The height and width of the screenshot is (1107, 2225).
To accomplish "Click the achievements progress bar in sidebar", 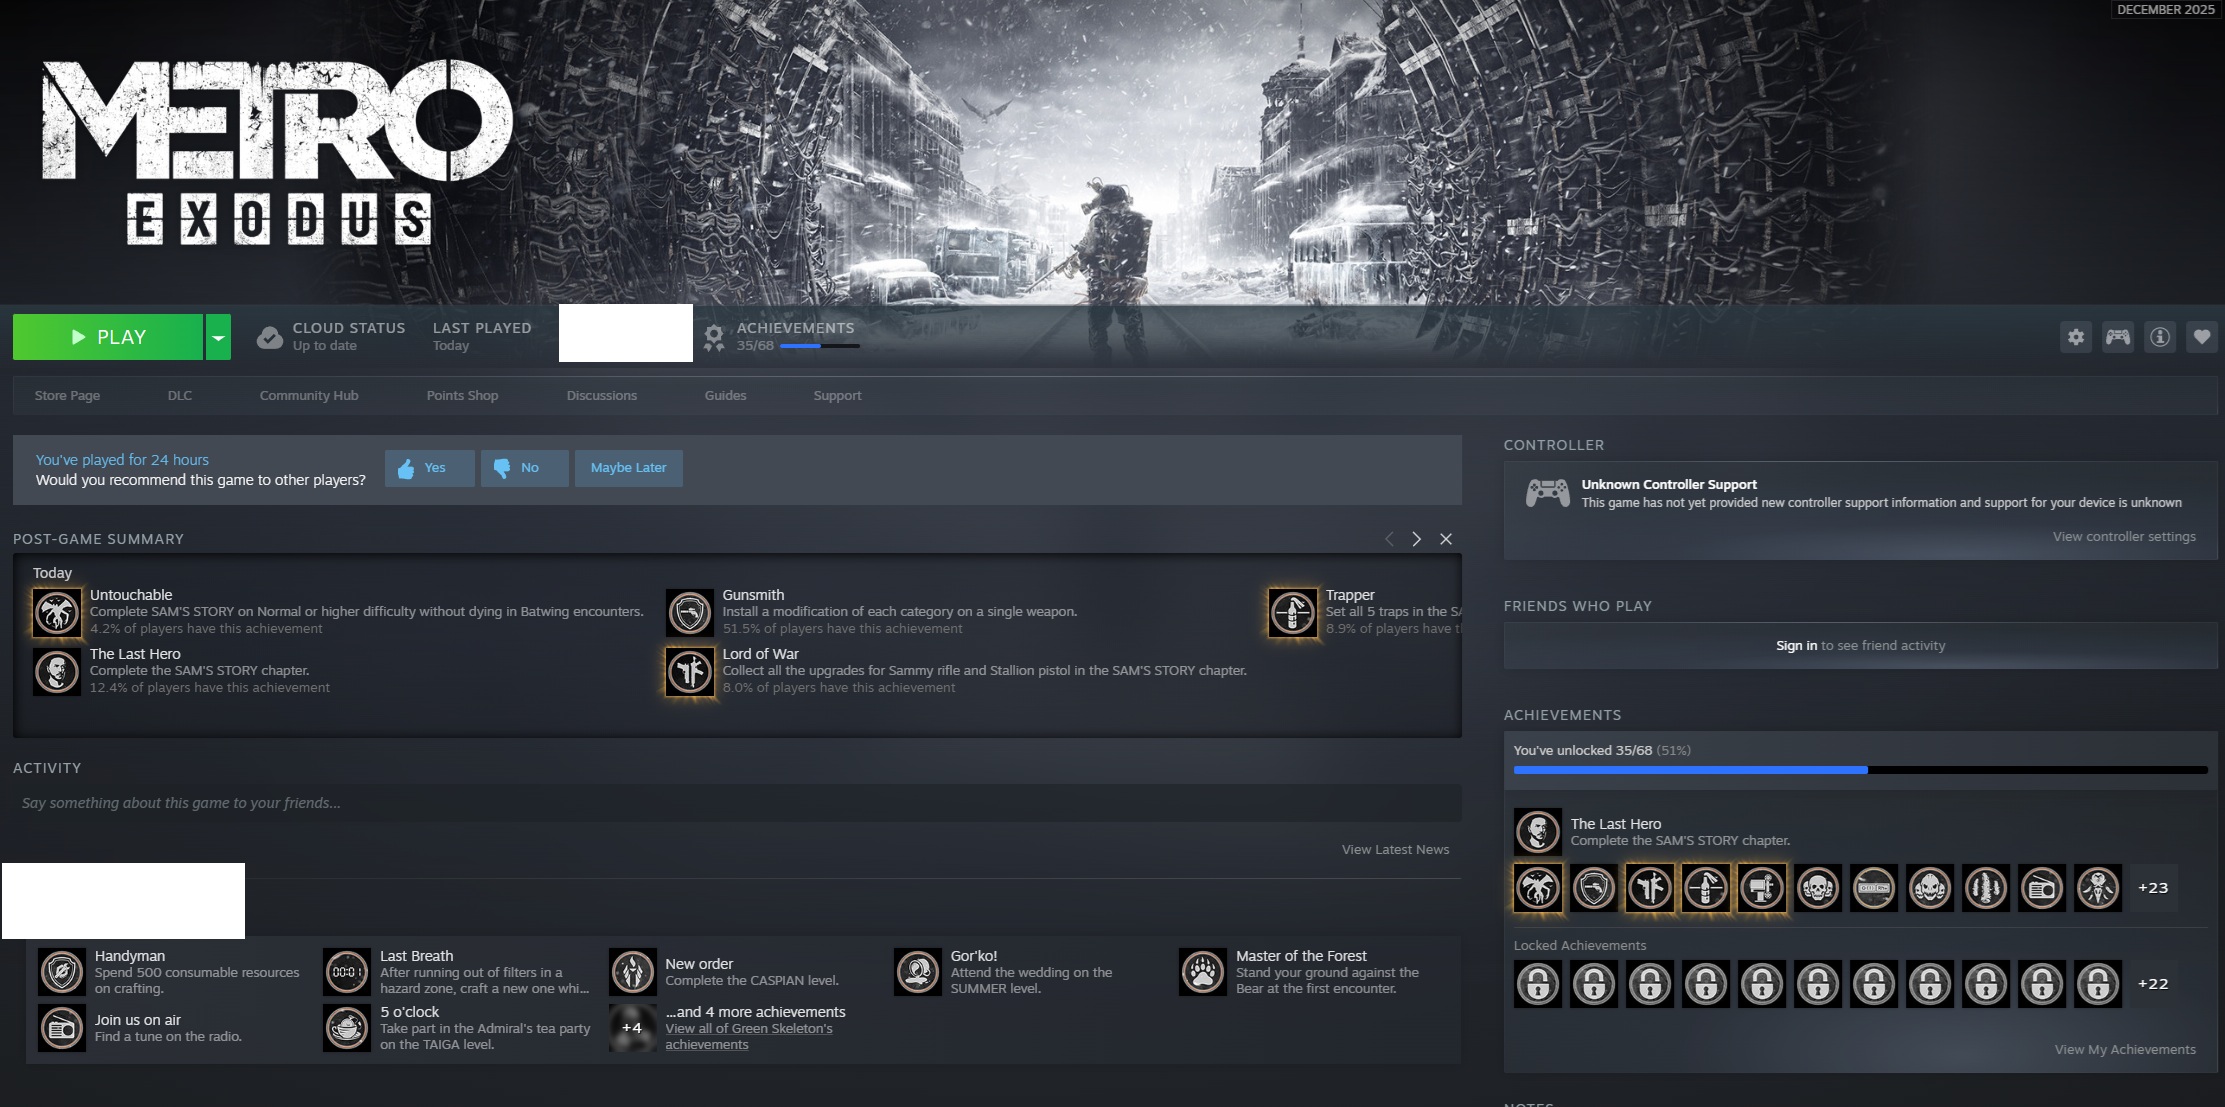I will pos(1860,770).
